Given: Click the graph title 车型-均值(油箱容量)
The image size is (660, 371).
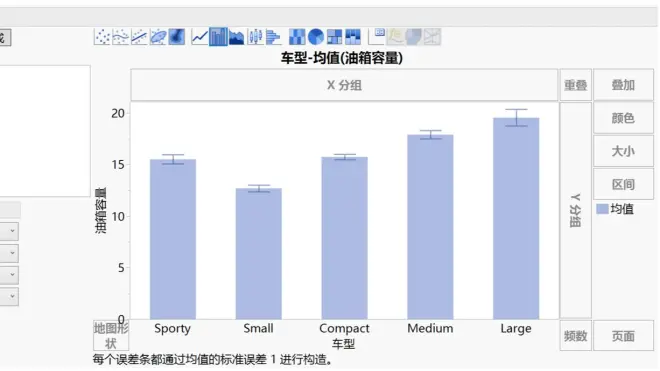Looking at the screenshot, I should [x=341, y=58].
